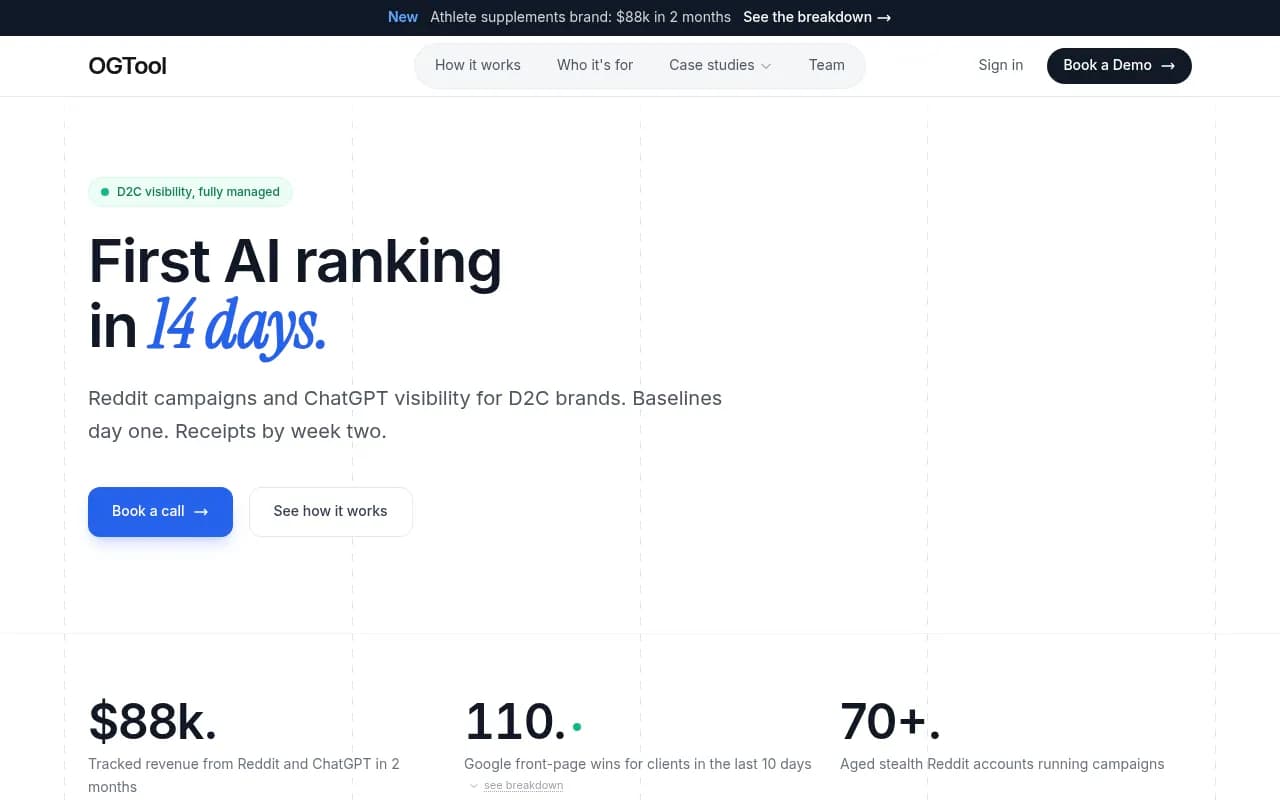1280x800 pixels.
Task: Click the 14 days. italic blue text
Action: 237,327
